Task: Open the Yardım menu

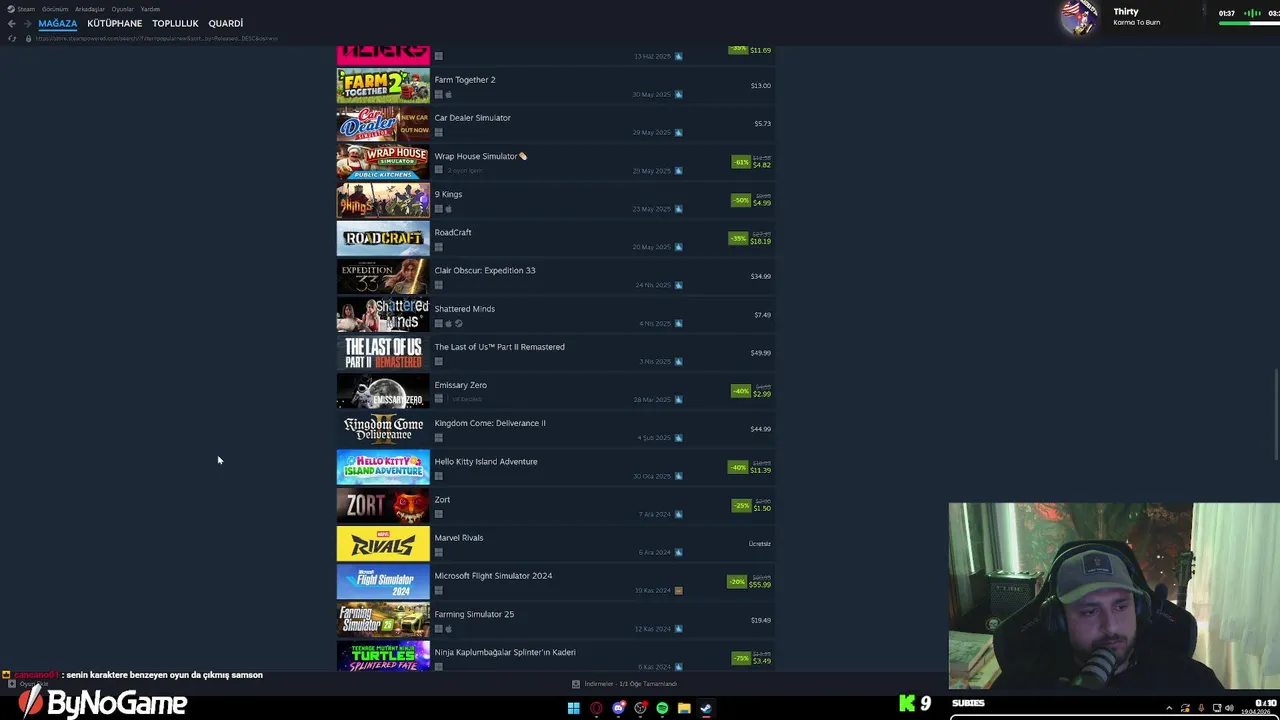Action: [x=150, y=9]
